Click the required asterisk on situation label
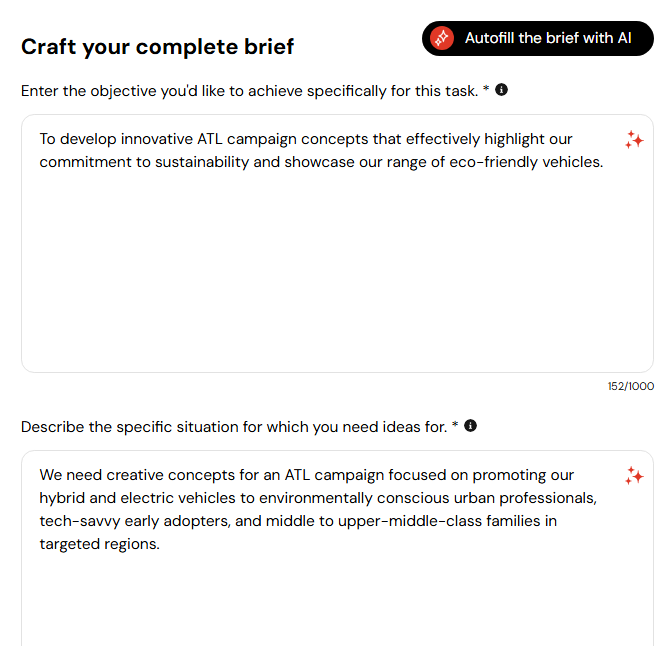671x646 pixels. (x=455, y=424)
